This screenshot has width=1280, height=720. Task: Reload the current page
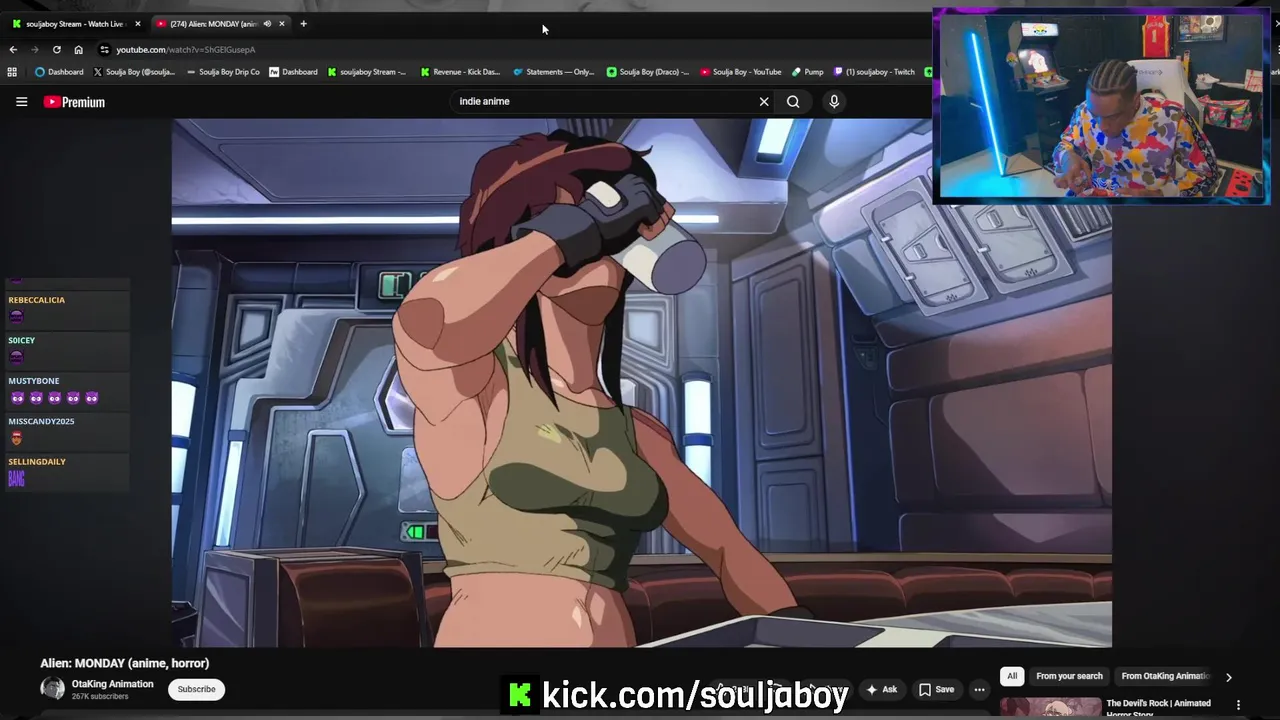tap(56, 49)
